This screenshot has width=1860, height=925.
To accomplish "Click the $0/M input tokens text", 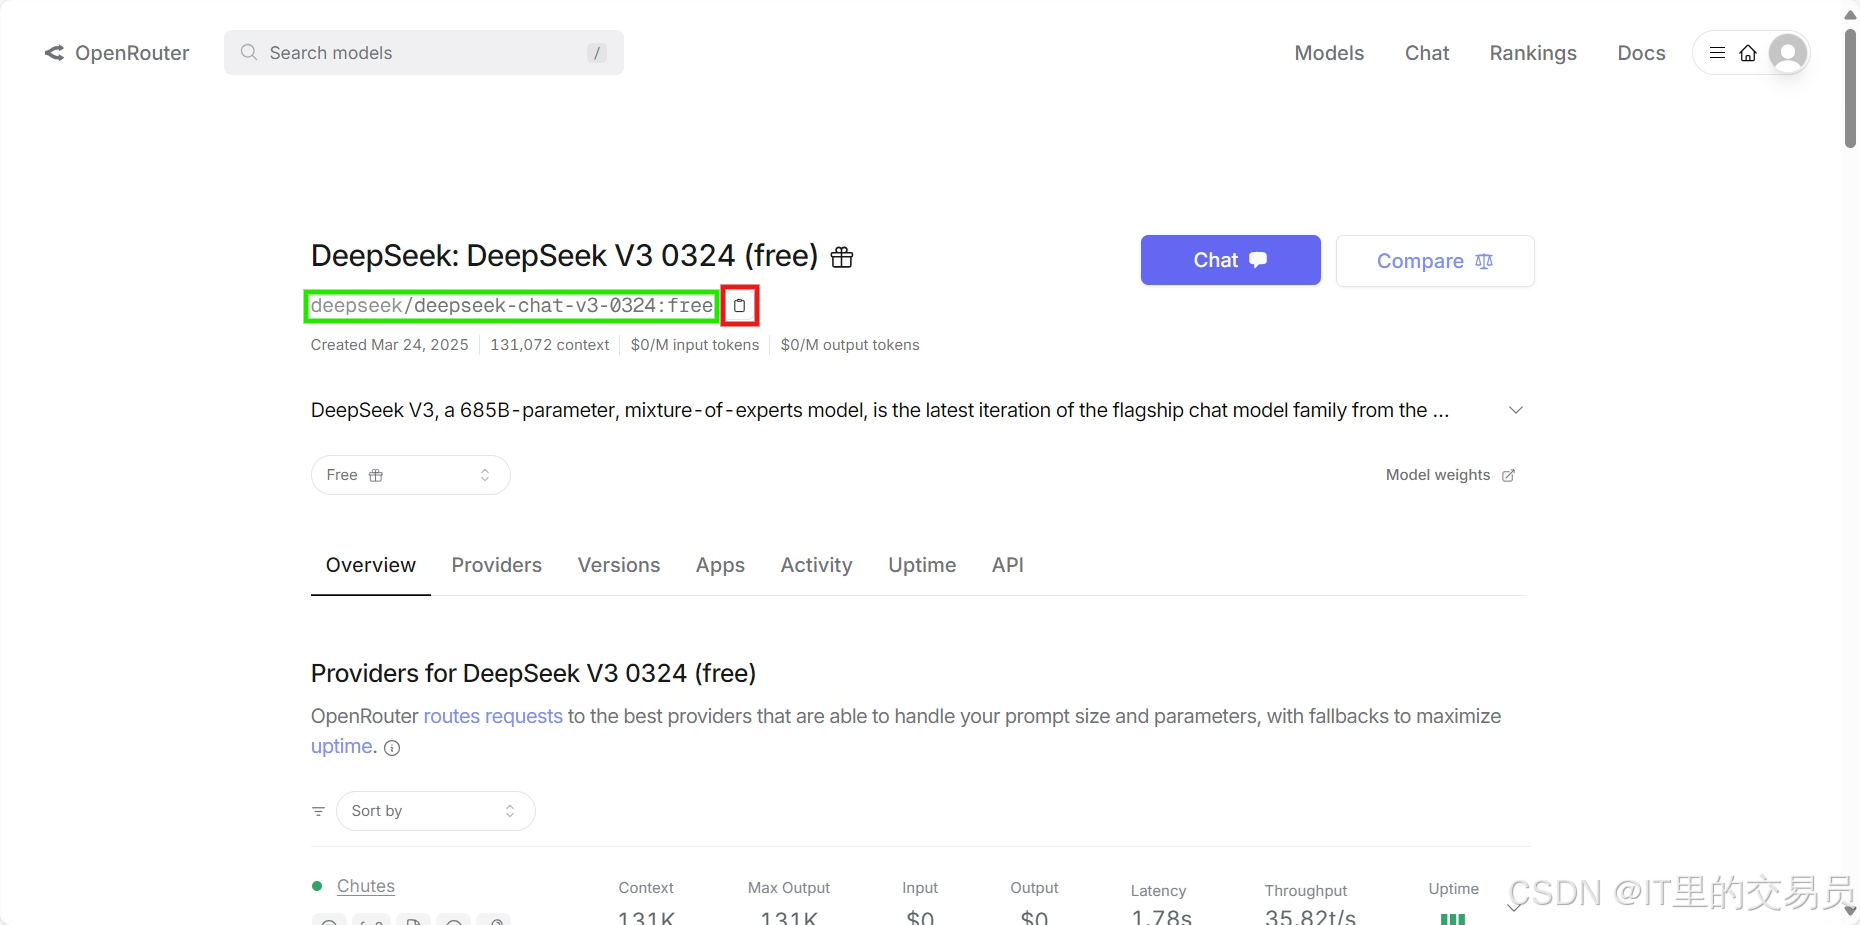I will tap(695, 345).
